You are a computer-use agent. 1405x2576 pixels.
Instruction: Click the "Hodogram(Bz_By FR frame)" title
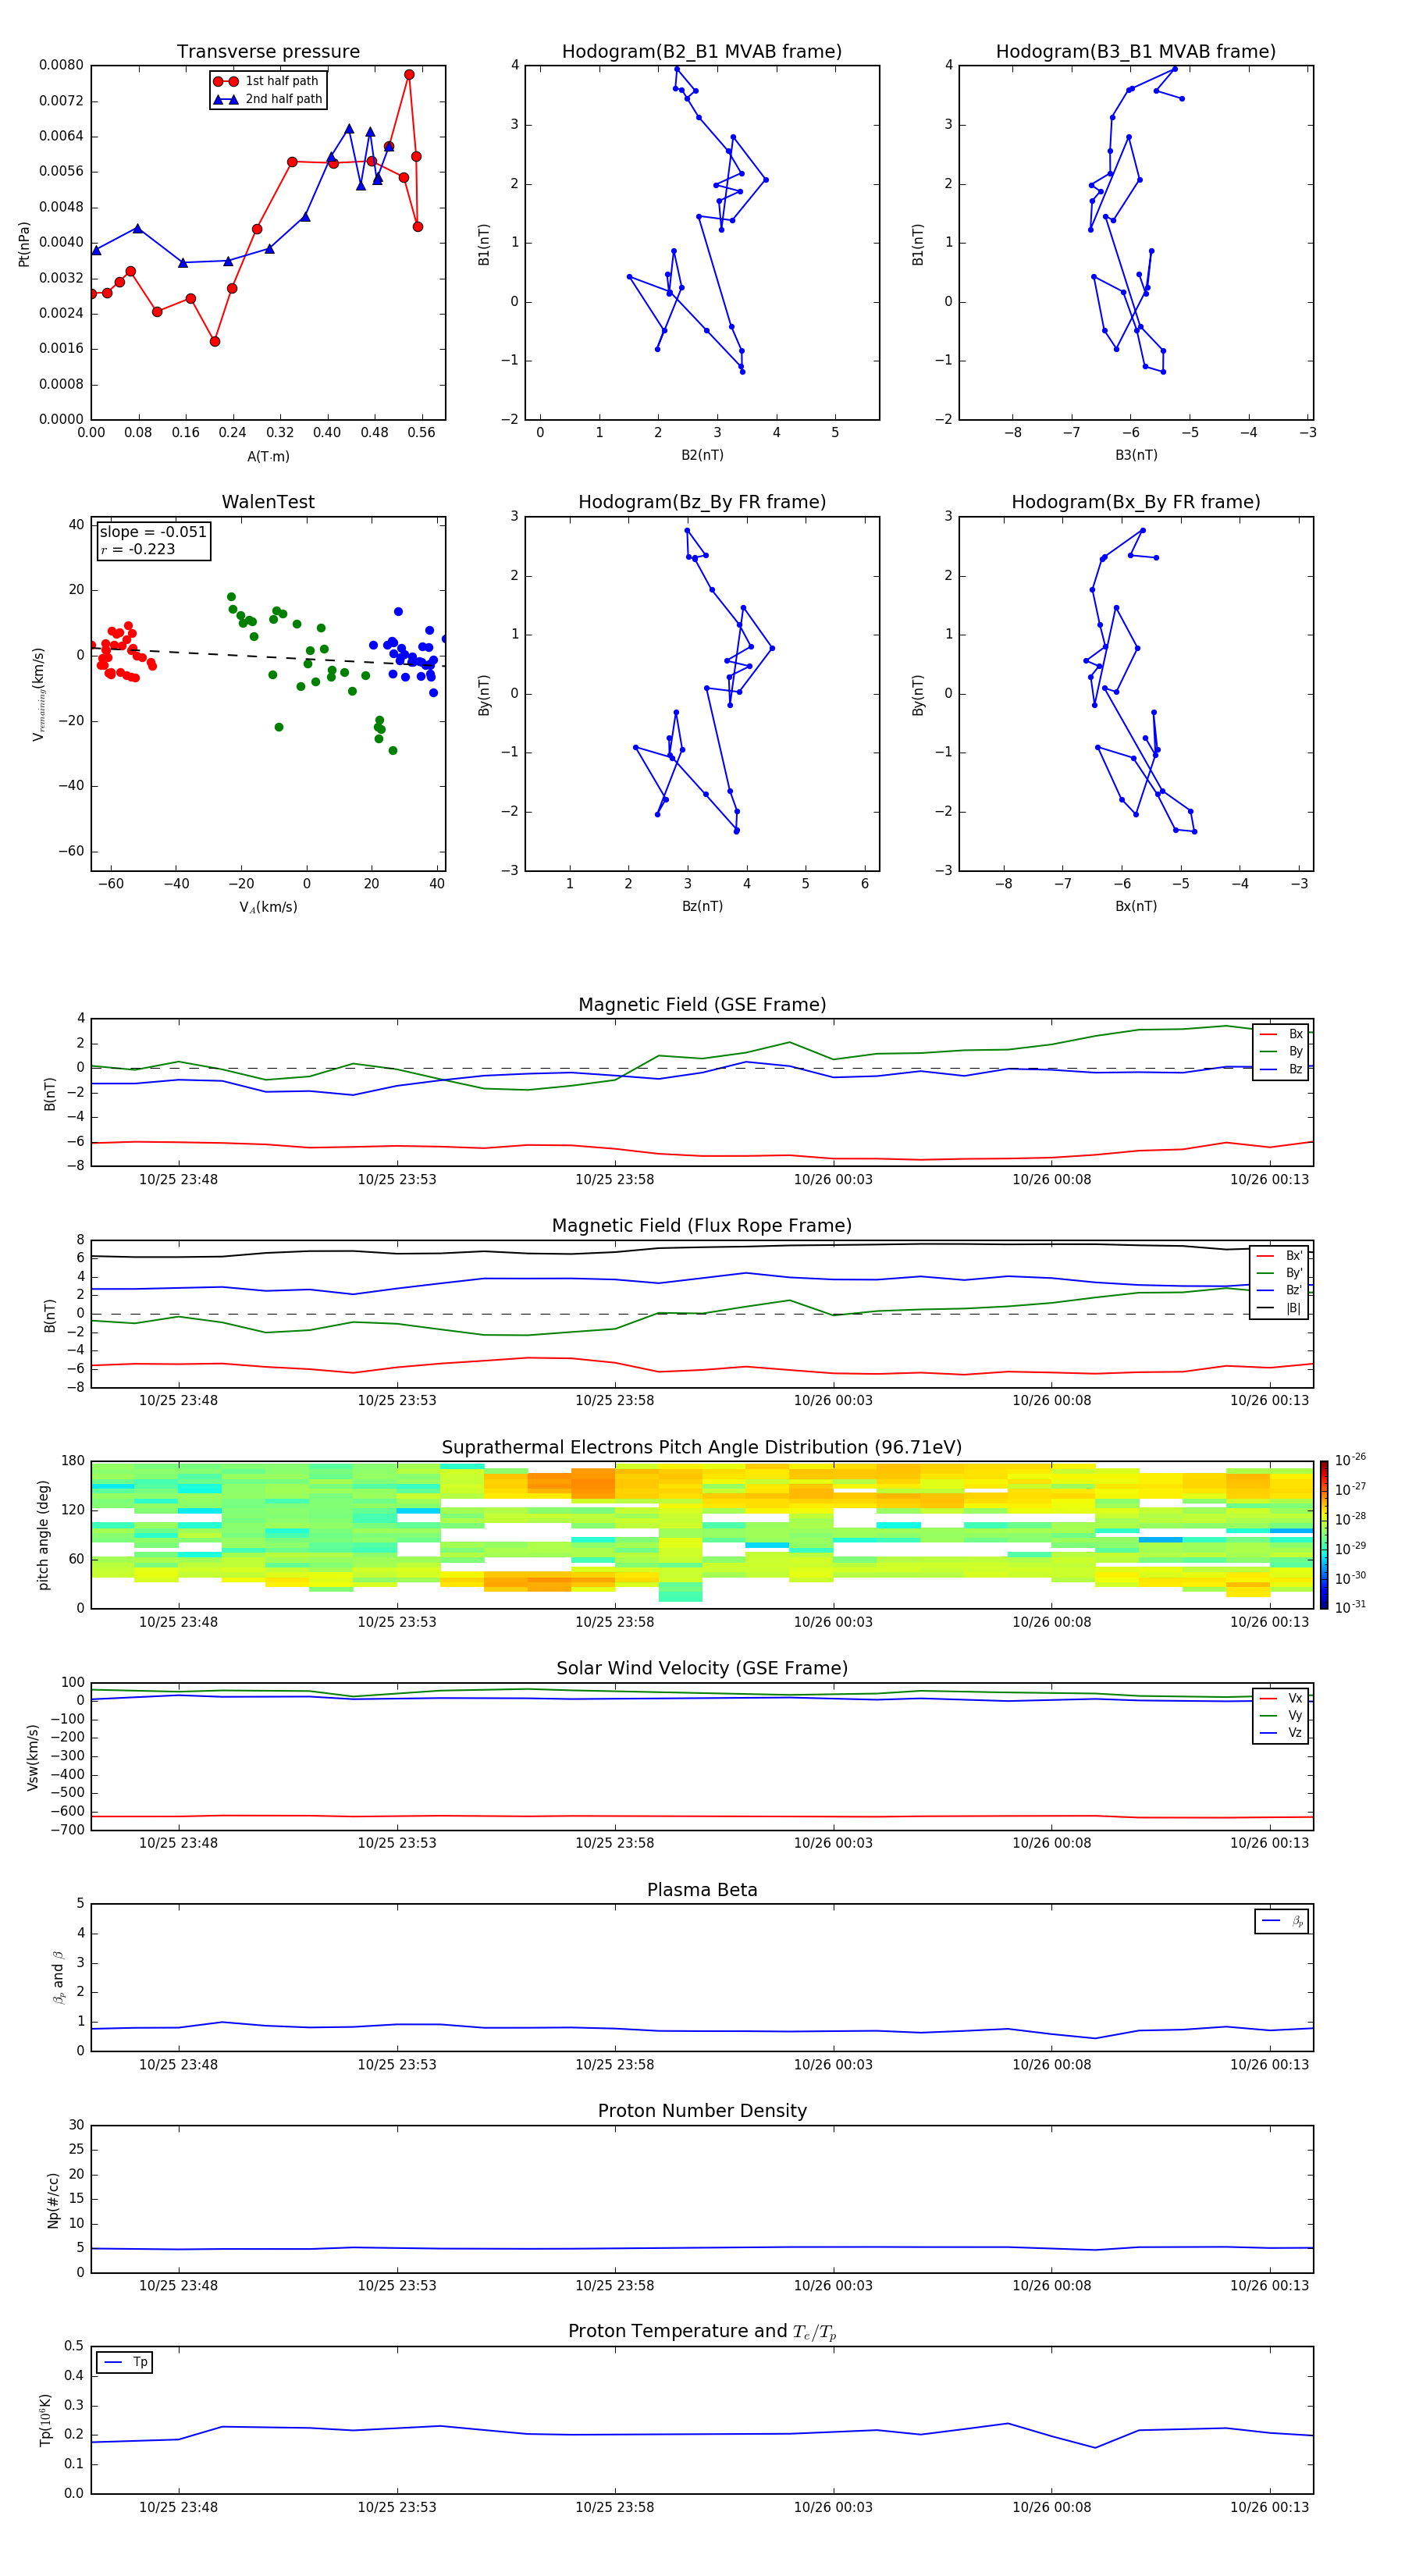[702, 502]
